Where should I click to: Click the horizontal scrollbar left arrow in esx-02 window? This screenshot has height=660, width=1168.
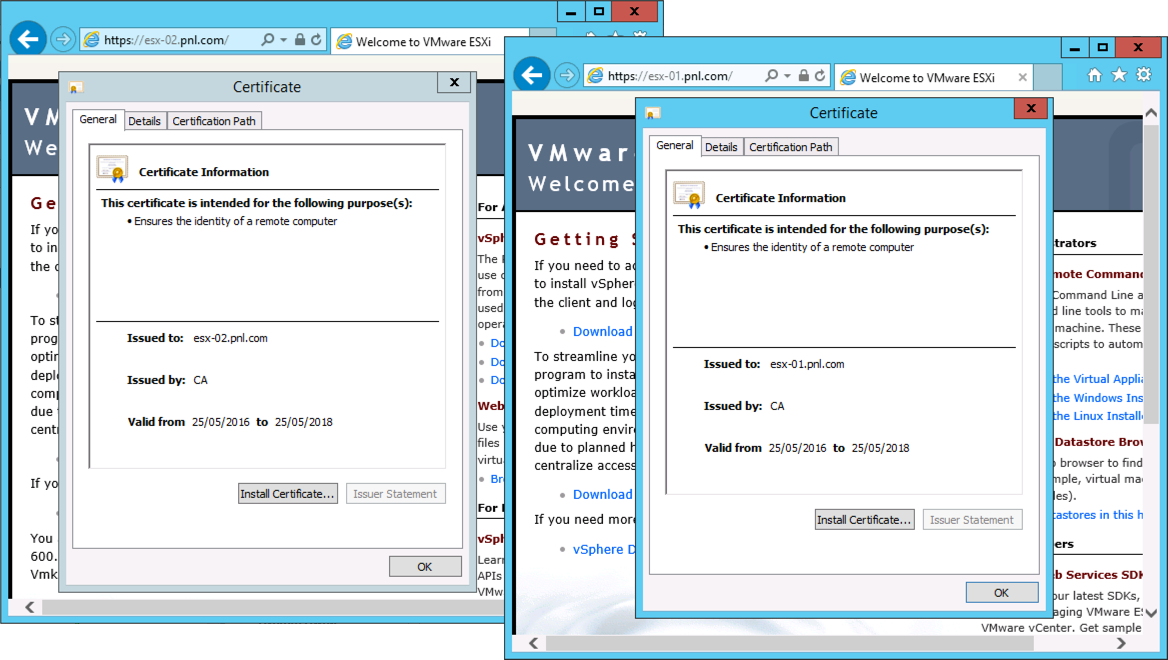30,607
